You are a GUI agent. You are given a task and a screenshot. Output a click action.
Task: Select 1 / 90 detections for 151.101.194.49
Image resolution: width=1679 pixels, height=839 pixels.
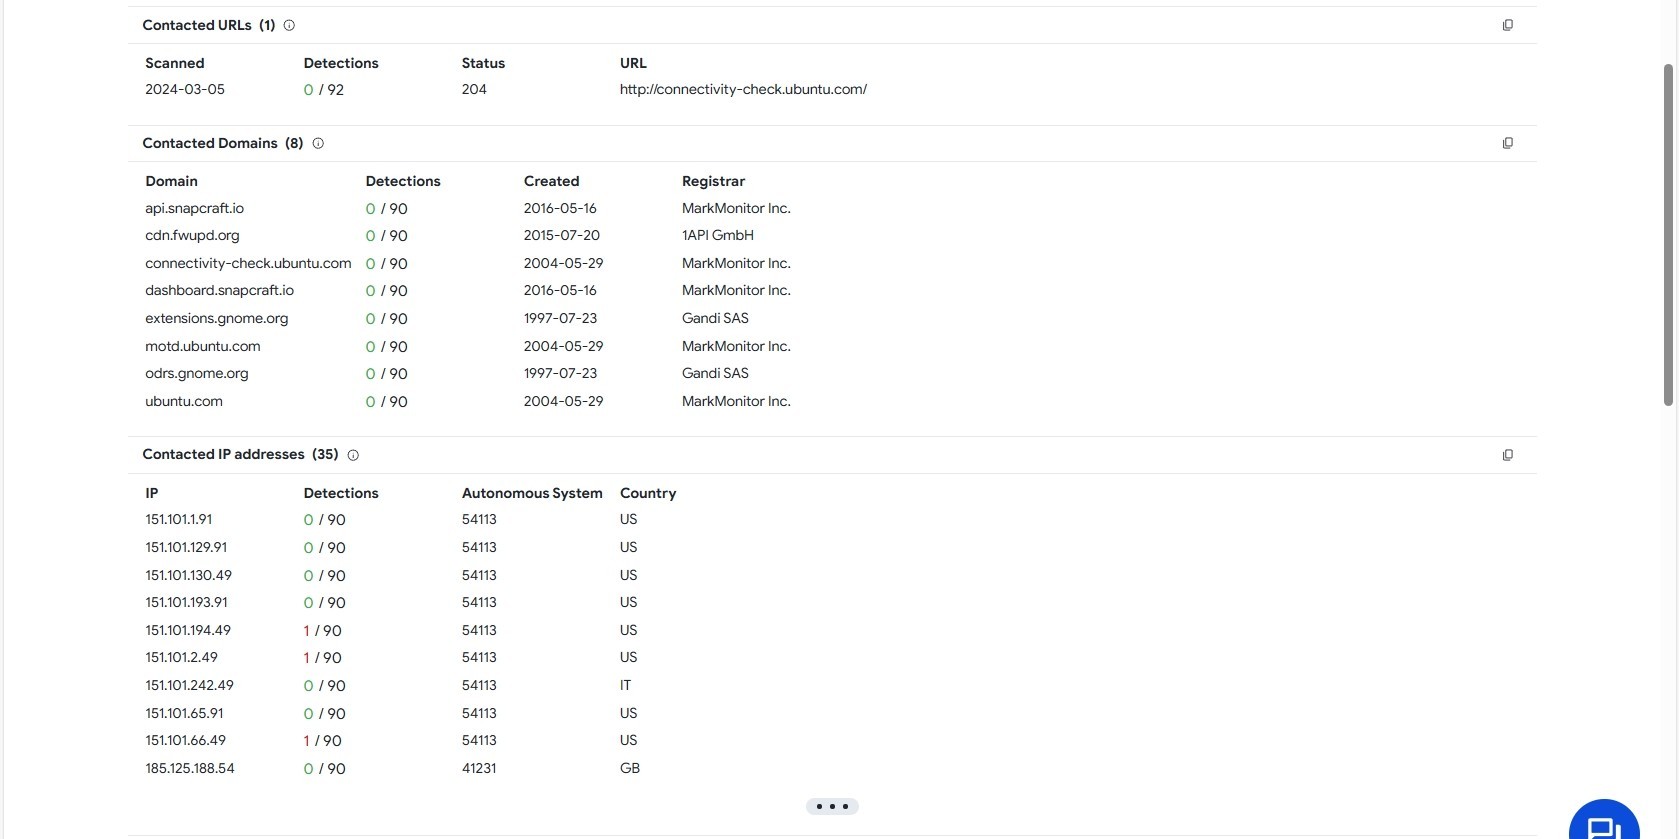click(x=323, y=630)
